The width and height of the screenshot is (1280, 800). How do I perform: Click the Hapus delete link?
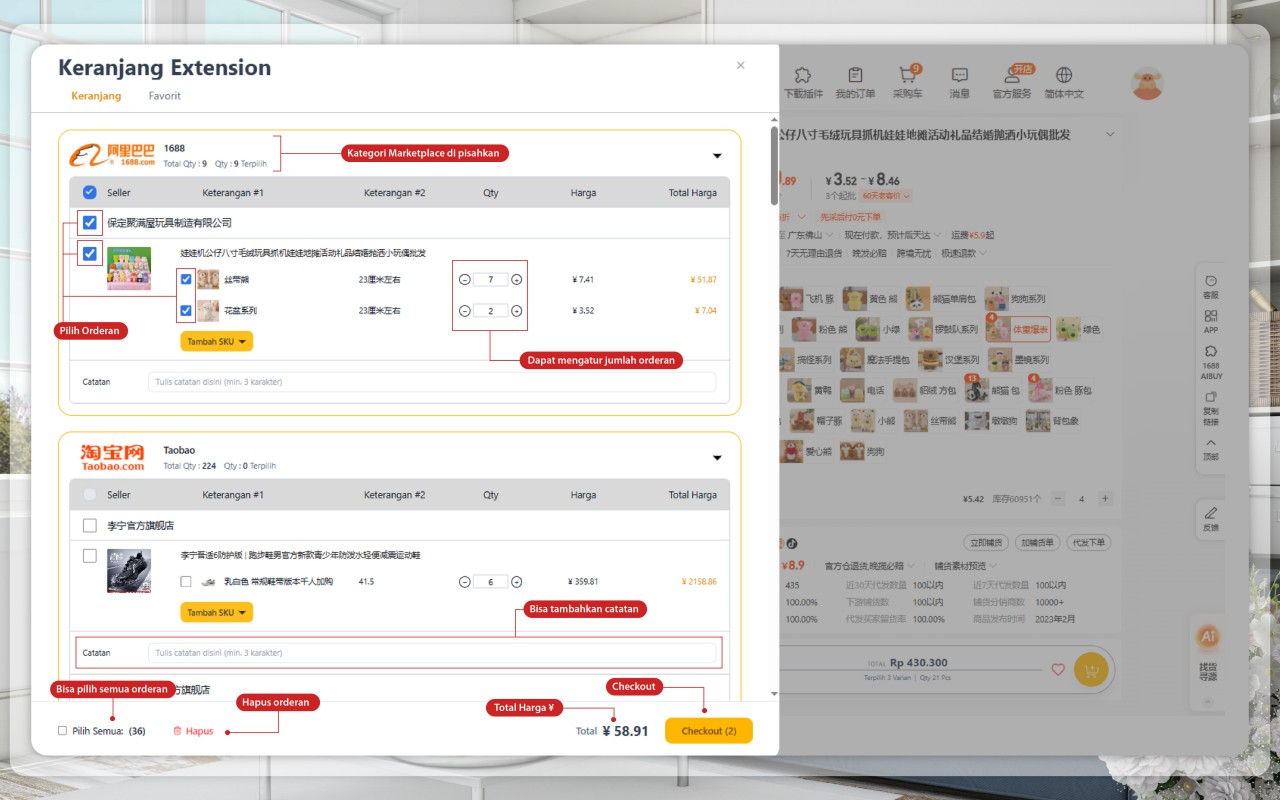193,731
